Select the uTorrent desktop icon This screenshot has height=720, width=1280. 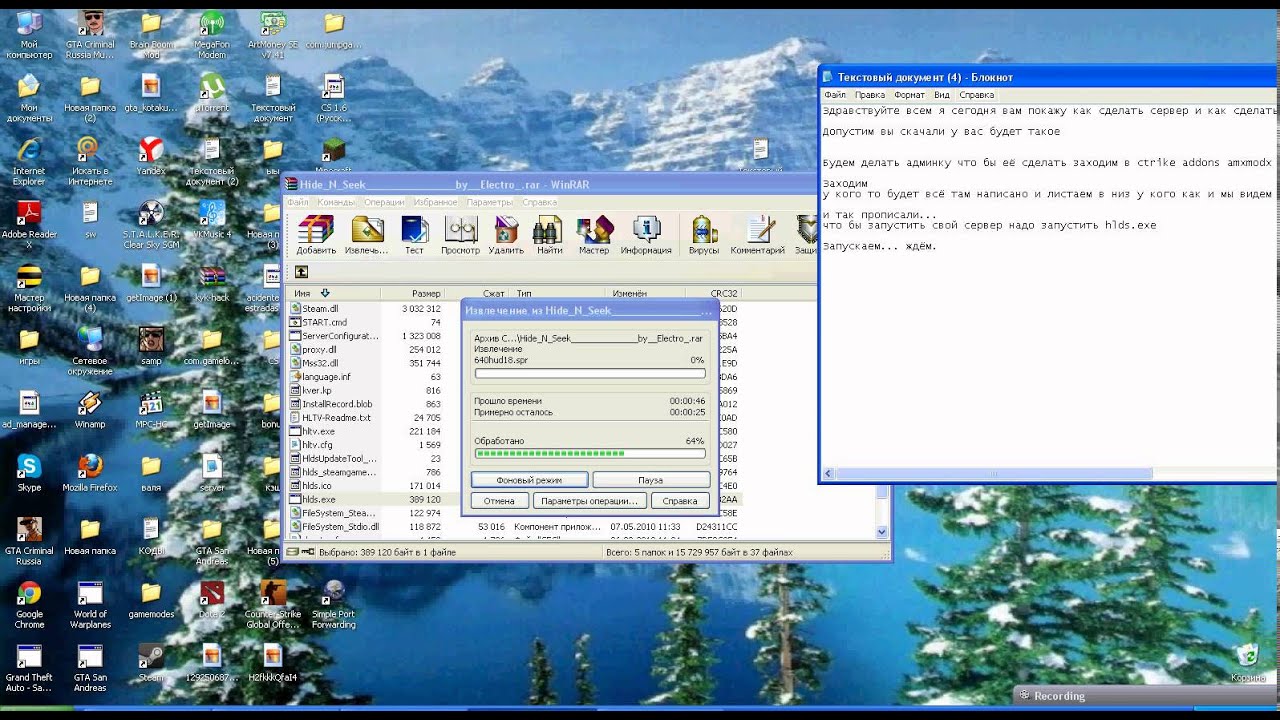(x=212, y=87)
